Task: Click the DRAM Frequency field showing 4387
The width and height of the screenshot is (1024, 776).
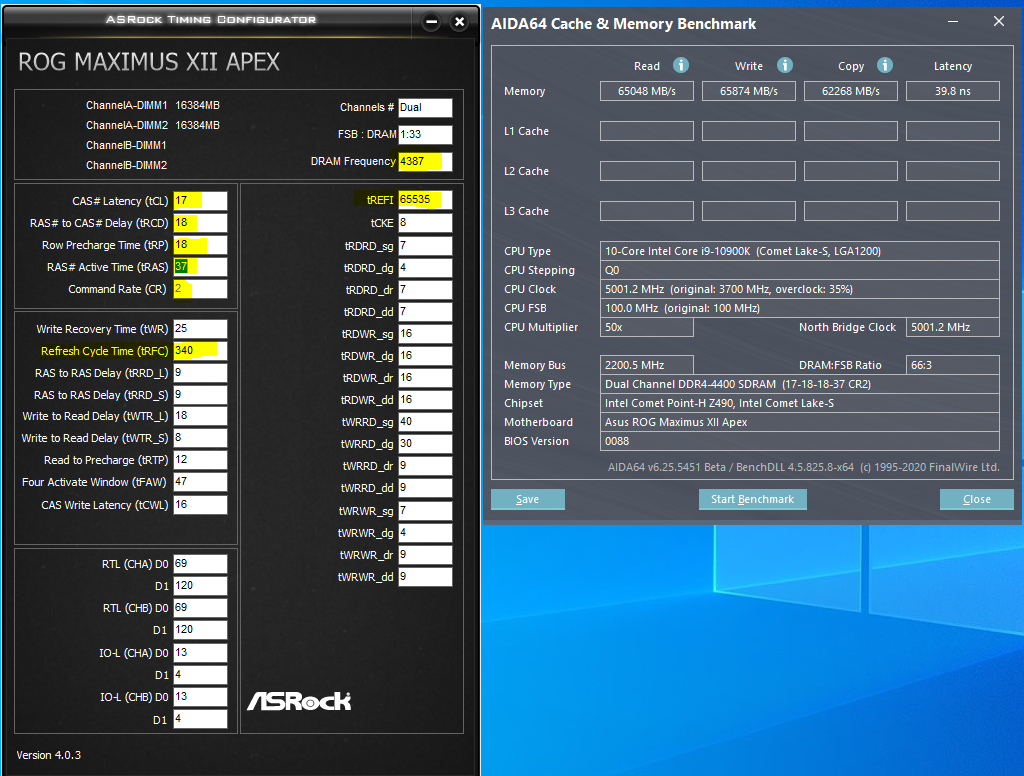Action: point(425,161)
